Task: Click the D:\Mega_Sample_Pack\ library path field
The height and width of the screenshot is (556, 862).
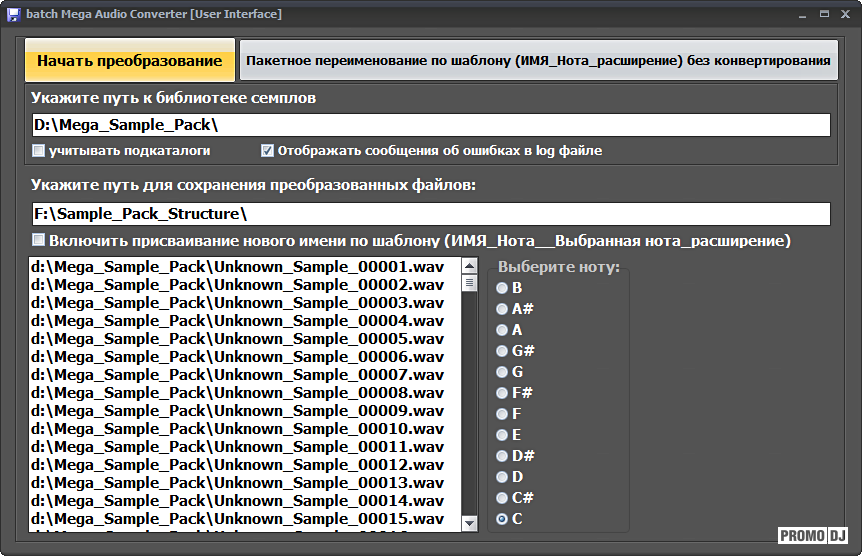Action: click(x=430, y=125)
